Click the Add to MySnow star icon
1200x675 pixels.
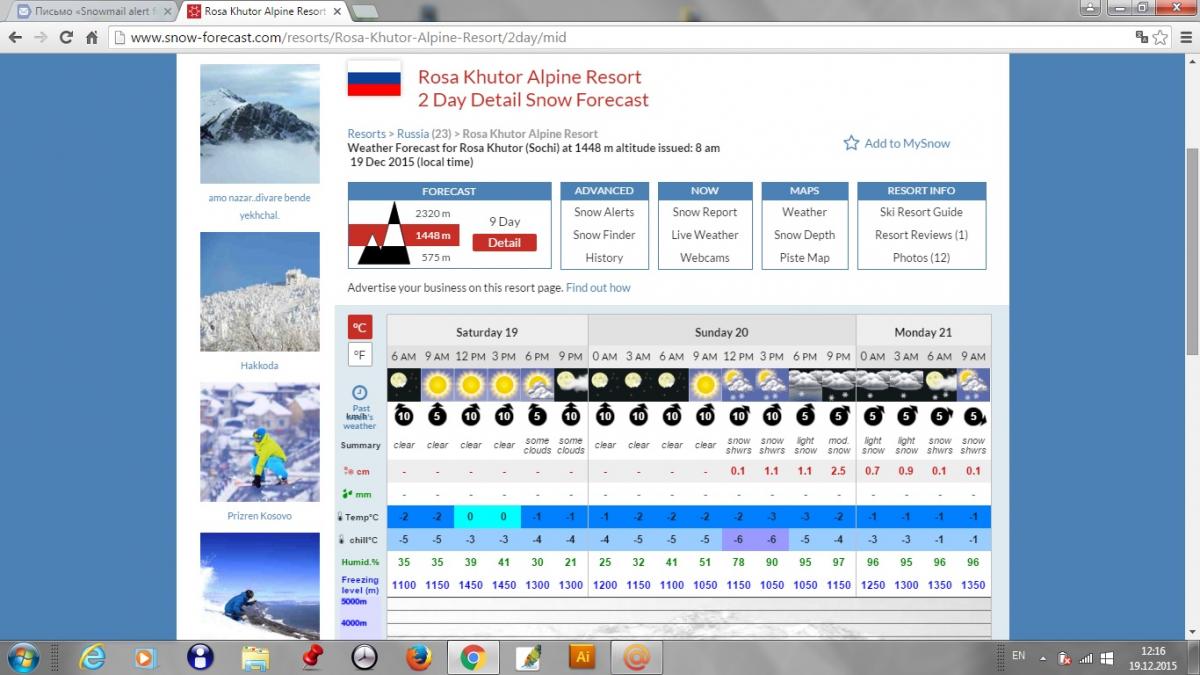(851, 143)
